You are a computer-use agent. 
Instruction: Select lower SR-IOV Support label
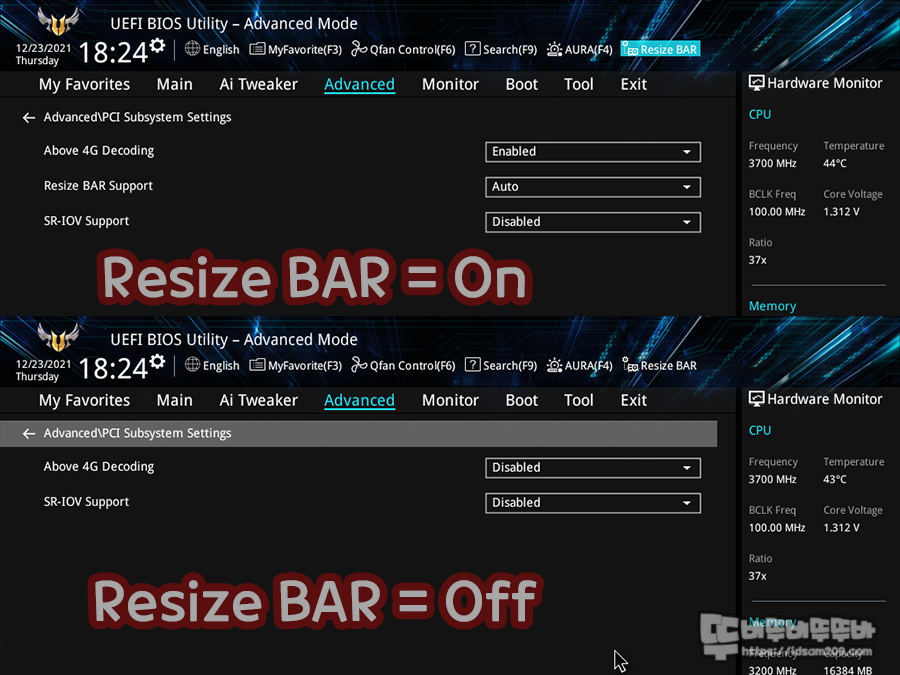click(86, 502)
